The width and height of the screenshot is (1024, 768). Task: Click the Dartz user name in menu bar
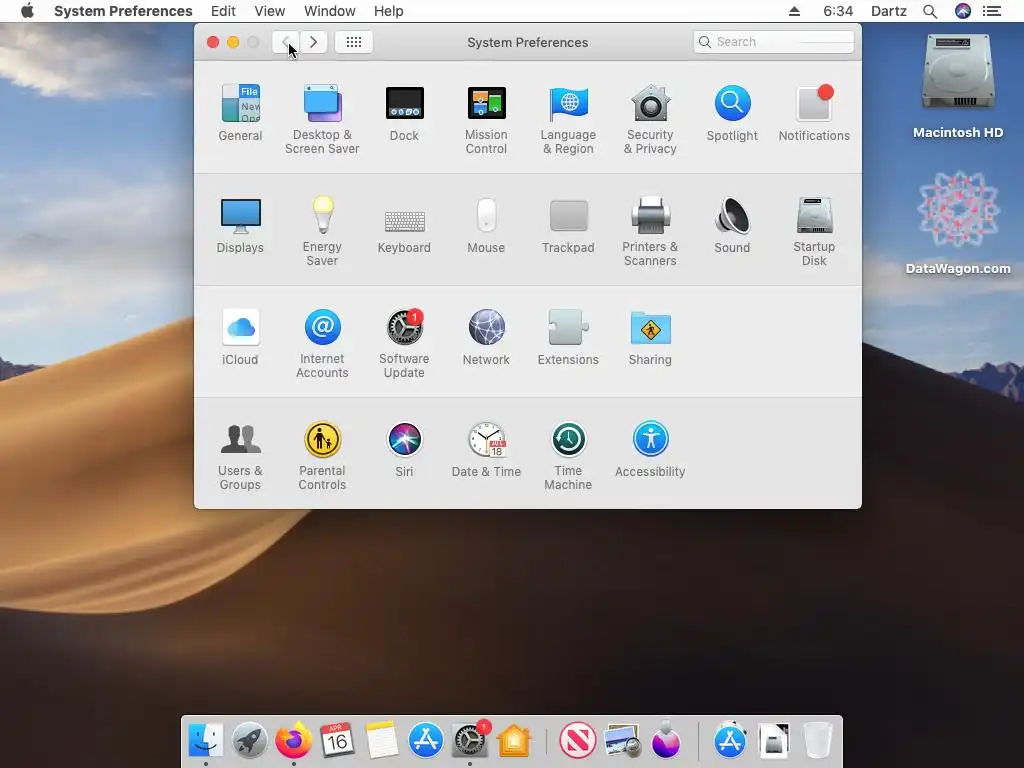pos(889,11)
